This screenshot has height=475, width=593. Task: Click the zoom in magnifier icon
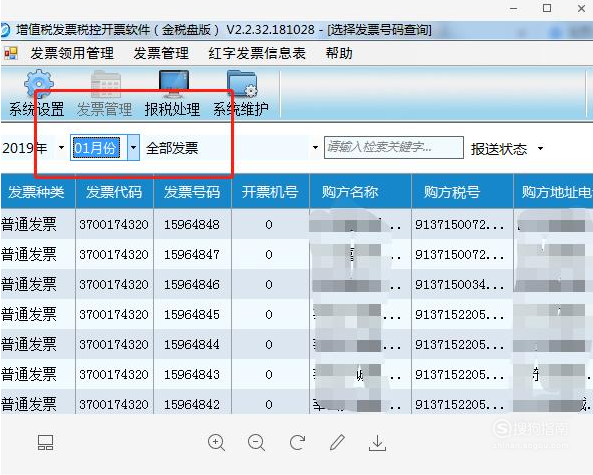click(216, 442)
